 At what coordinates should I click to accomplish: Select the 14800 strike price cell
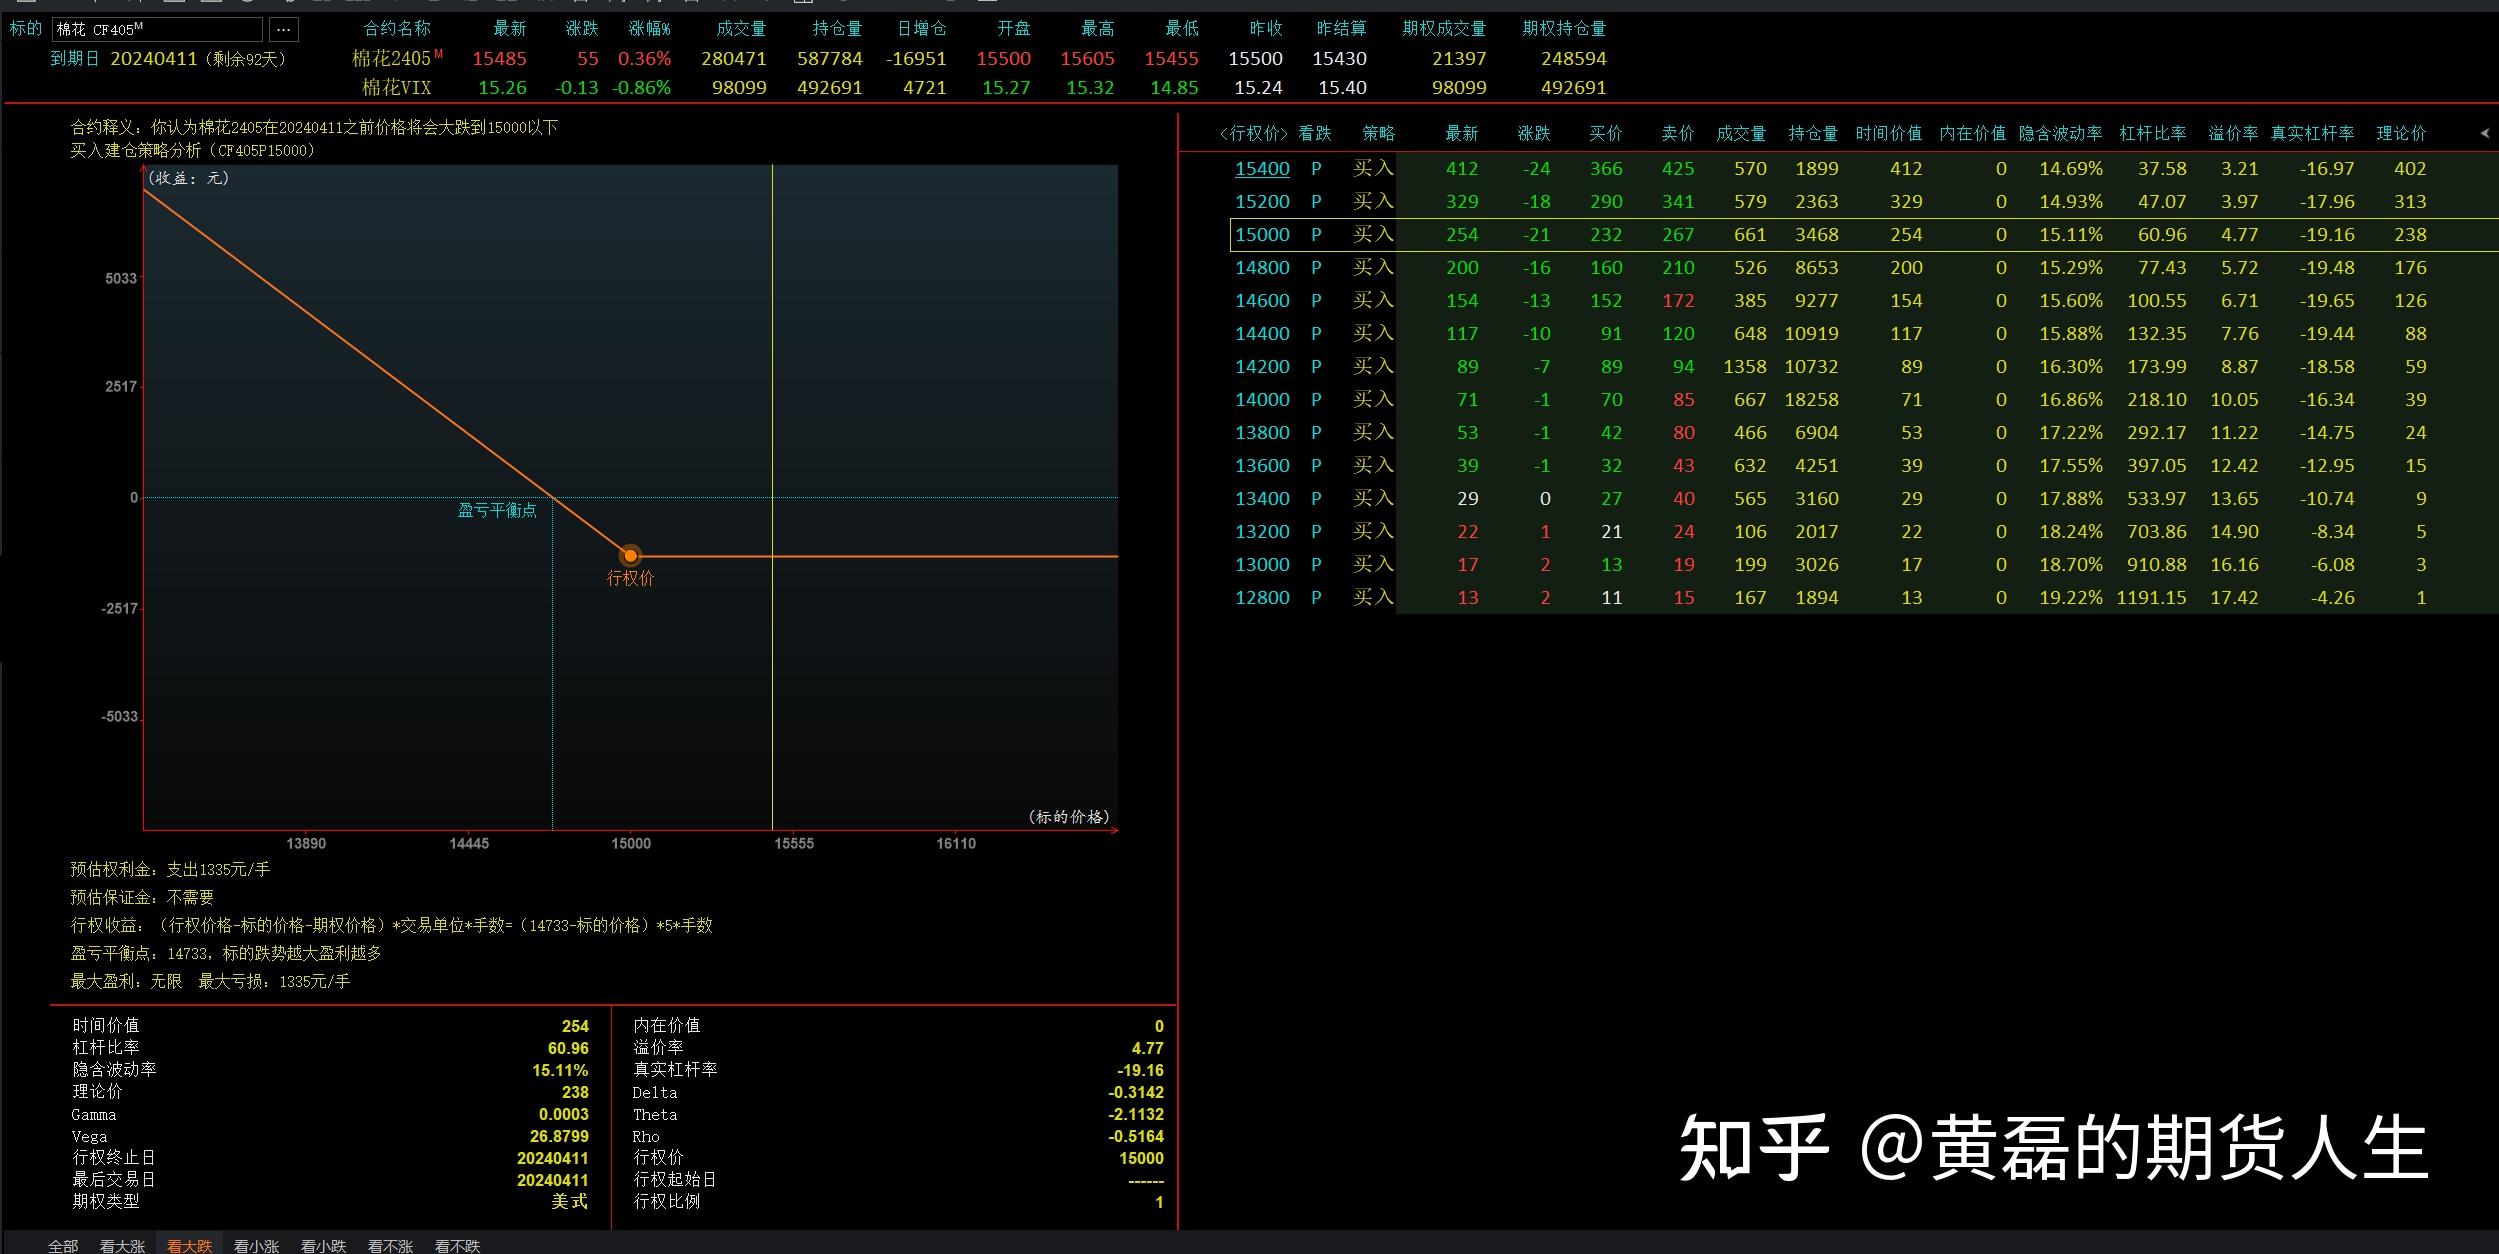1262,268
